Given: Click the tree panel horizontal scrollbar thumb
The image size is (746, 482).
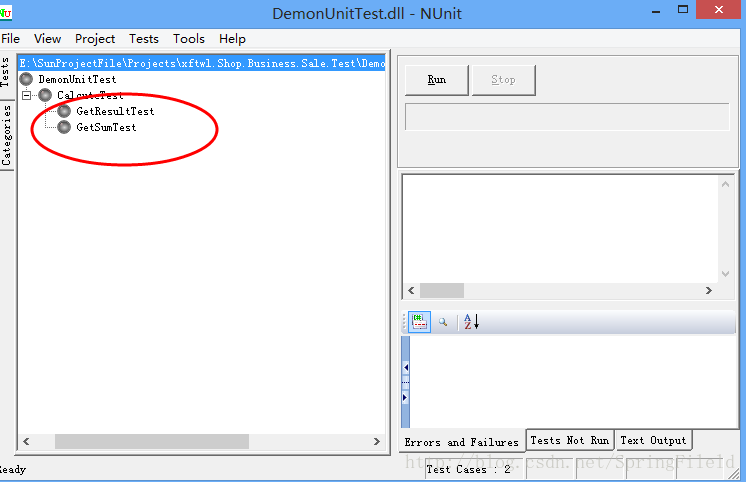Looking at the screenshot, I should click(x=152, y=442).
